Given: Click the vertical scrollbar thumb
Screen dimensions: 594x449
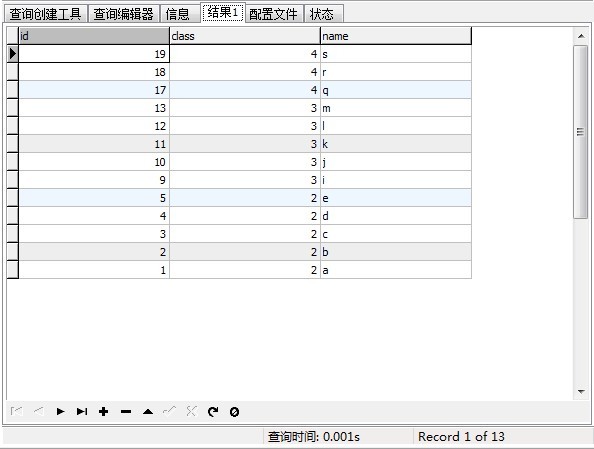Looking at the screenshot, I should click(x=580, y=132).
